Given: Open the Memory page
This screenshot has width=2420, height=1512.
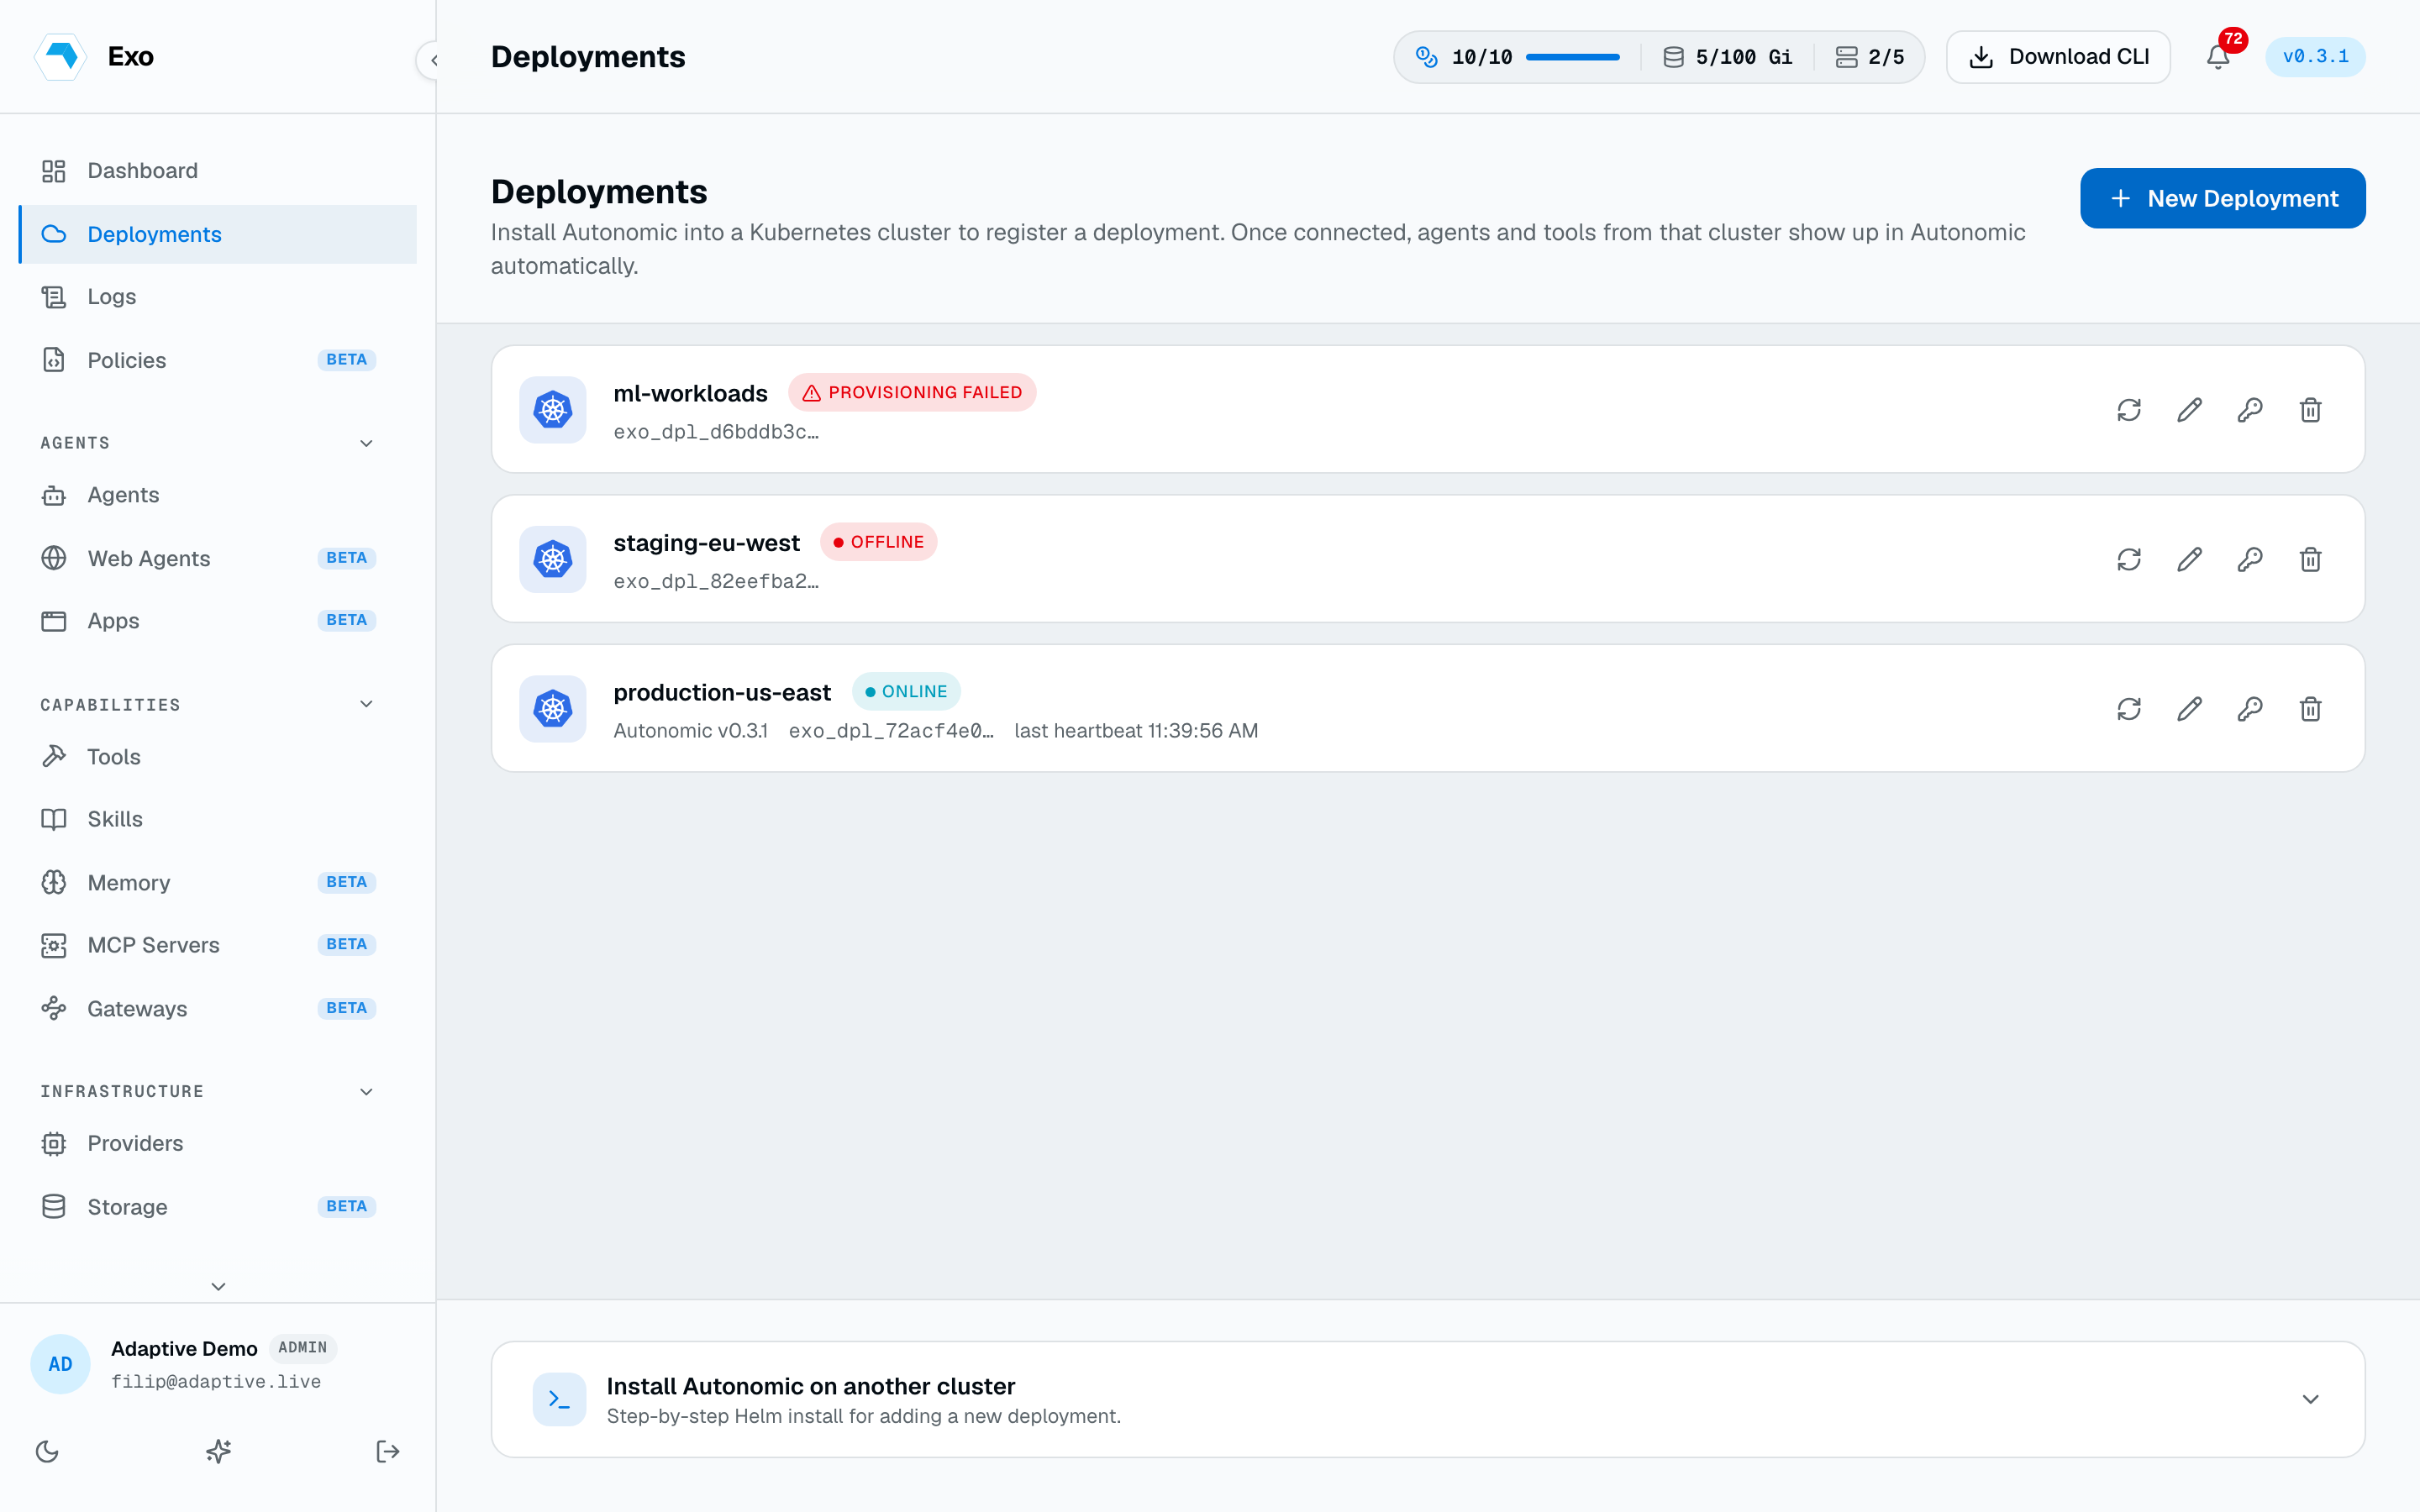Looking at the screenshot, I should tap(218, 882).
